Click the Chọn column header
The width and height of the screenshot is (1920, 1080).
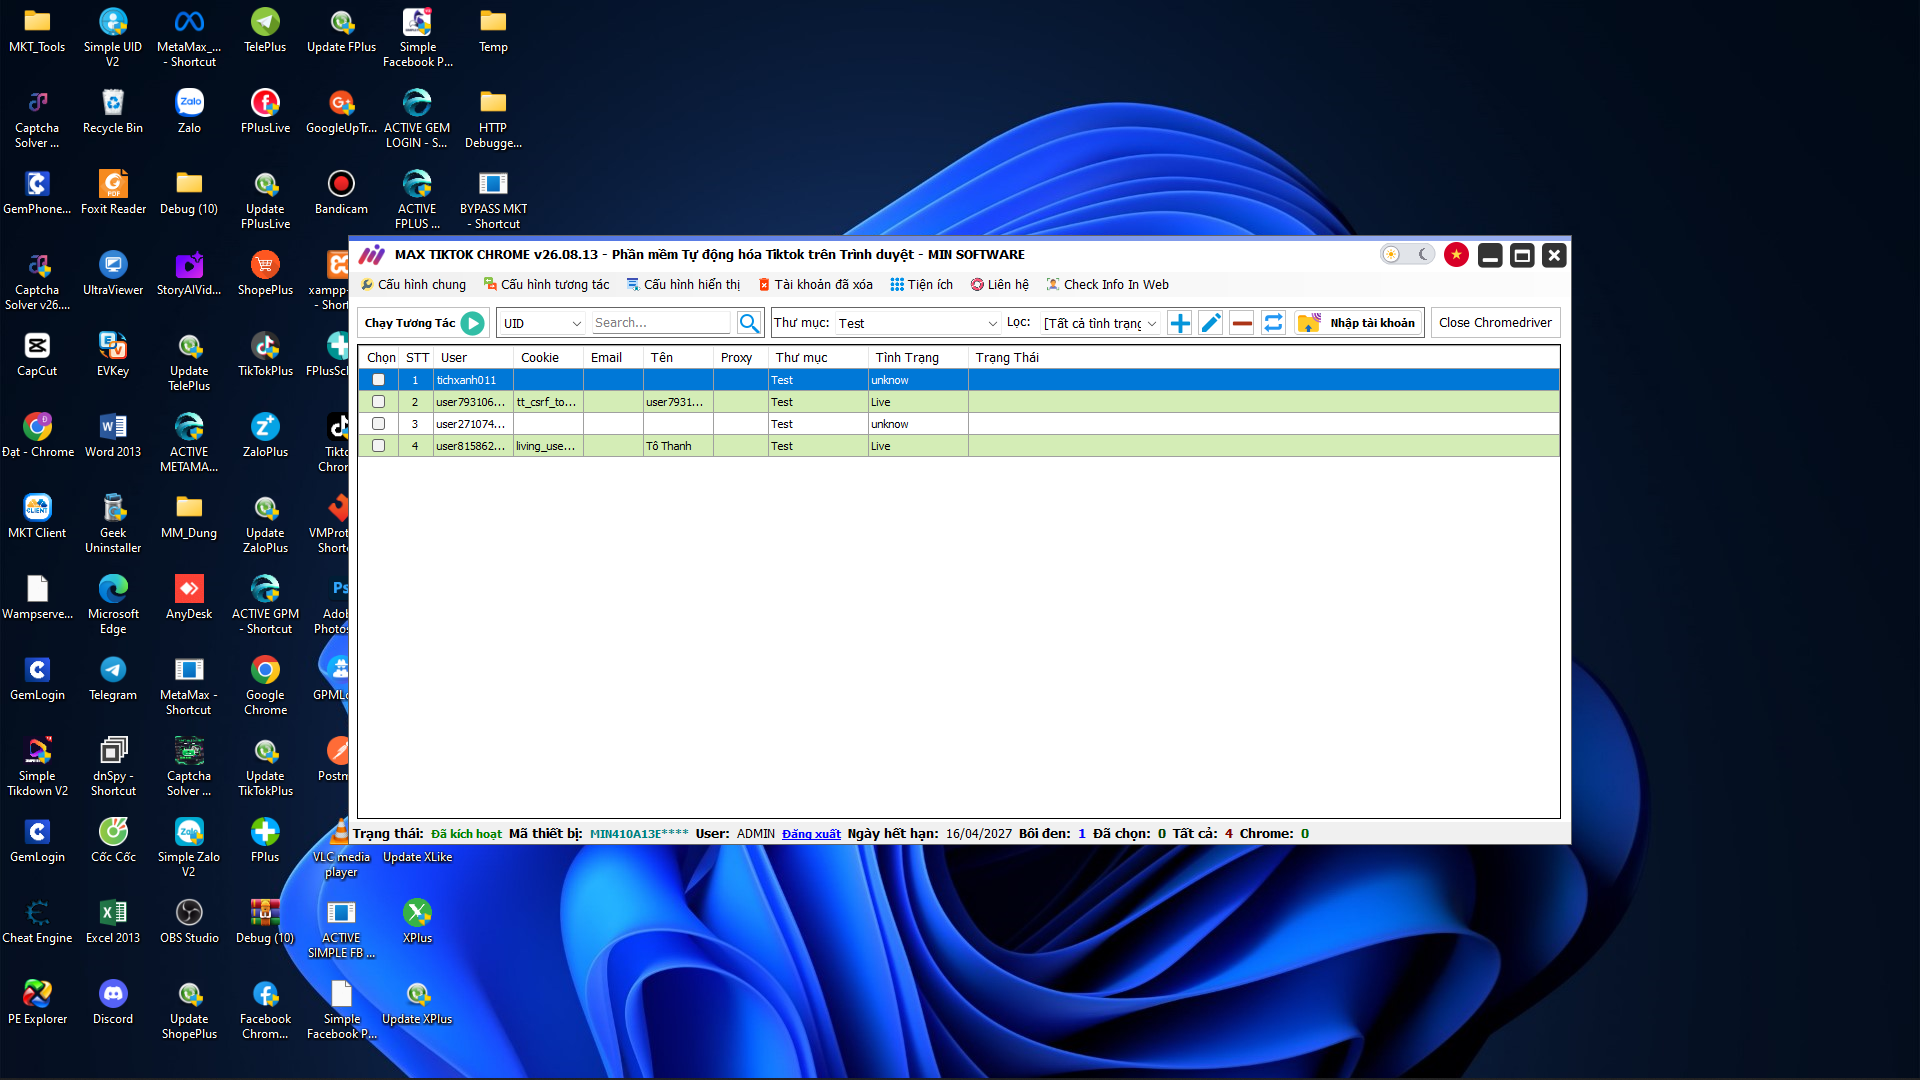[381, 358]
